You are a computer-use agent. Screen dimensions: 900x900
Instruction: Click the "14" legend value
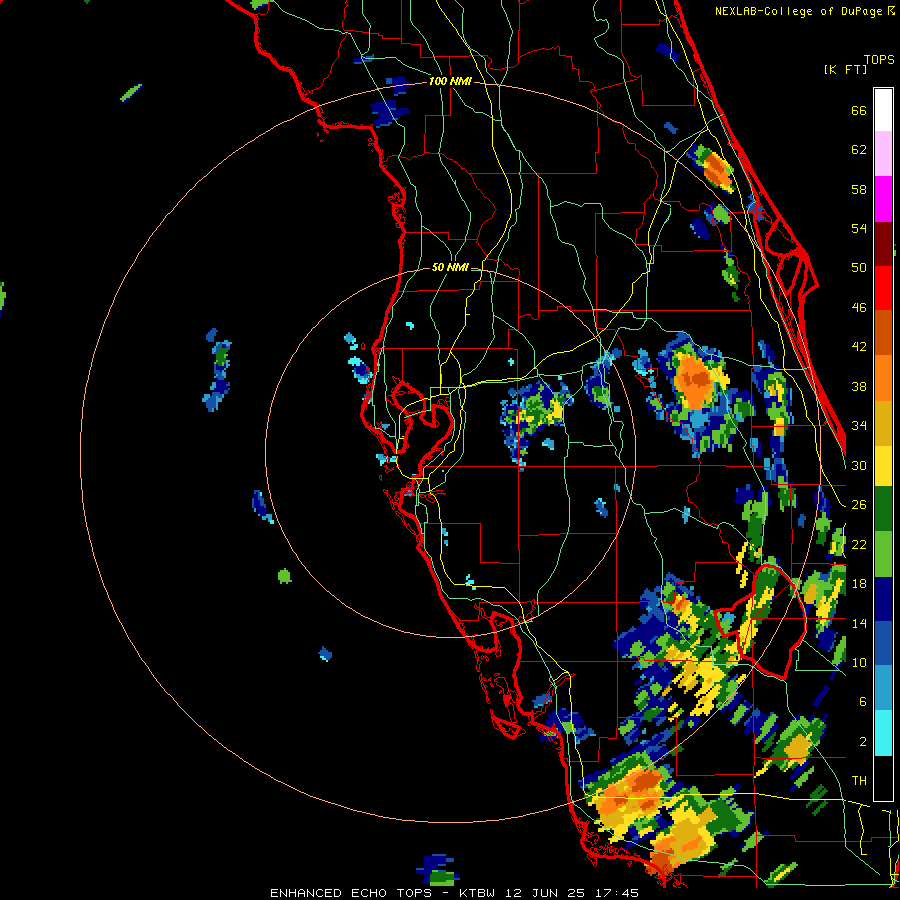click(x=859, y=623)
